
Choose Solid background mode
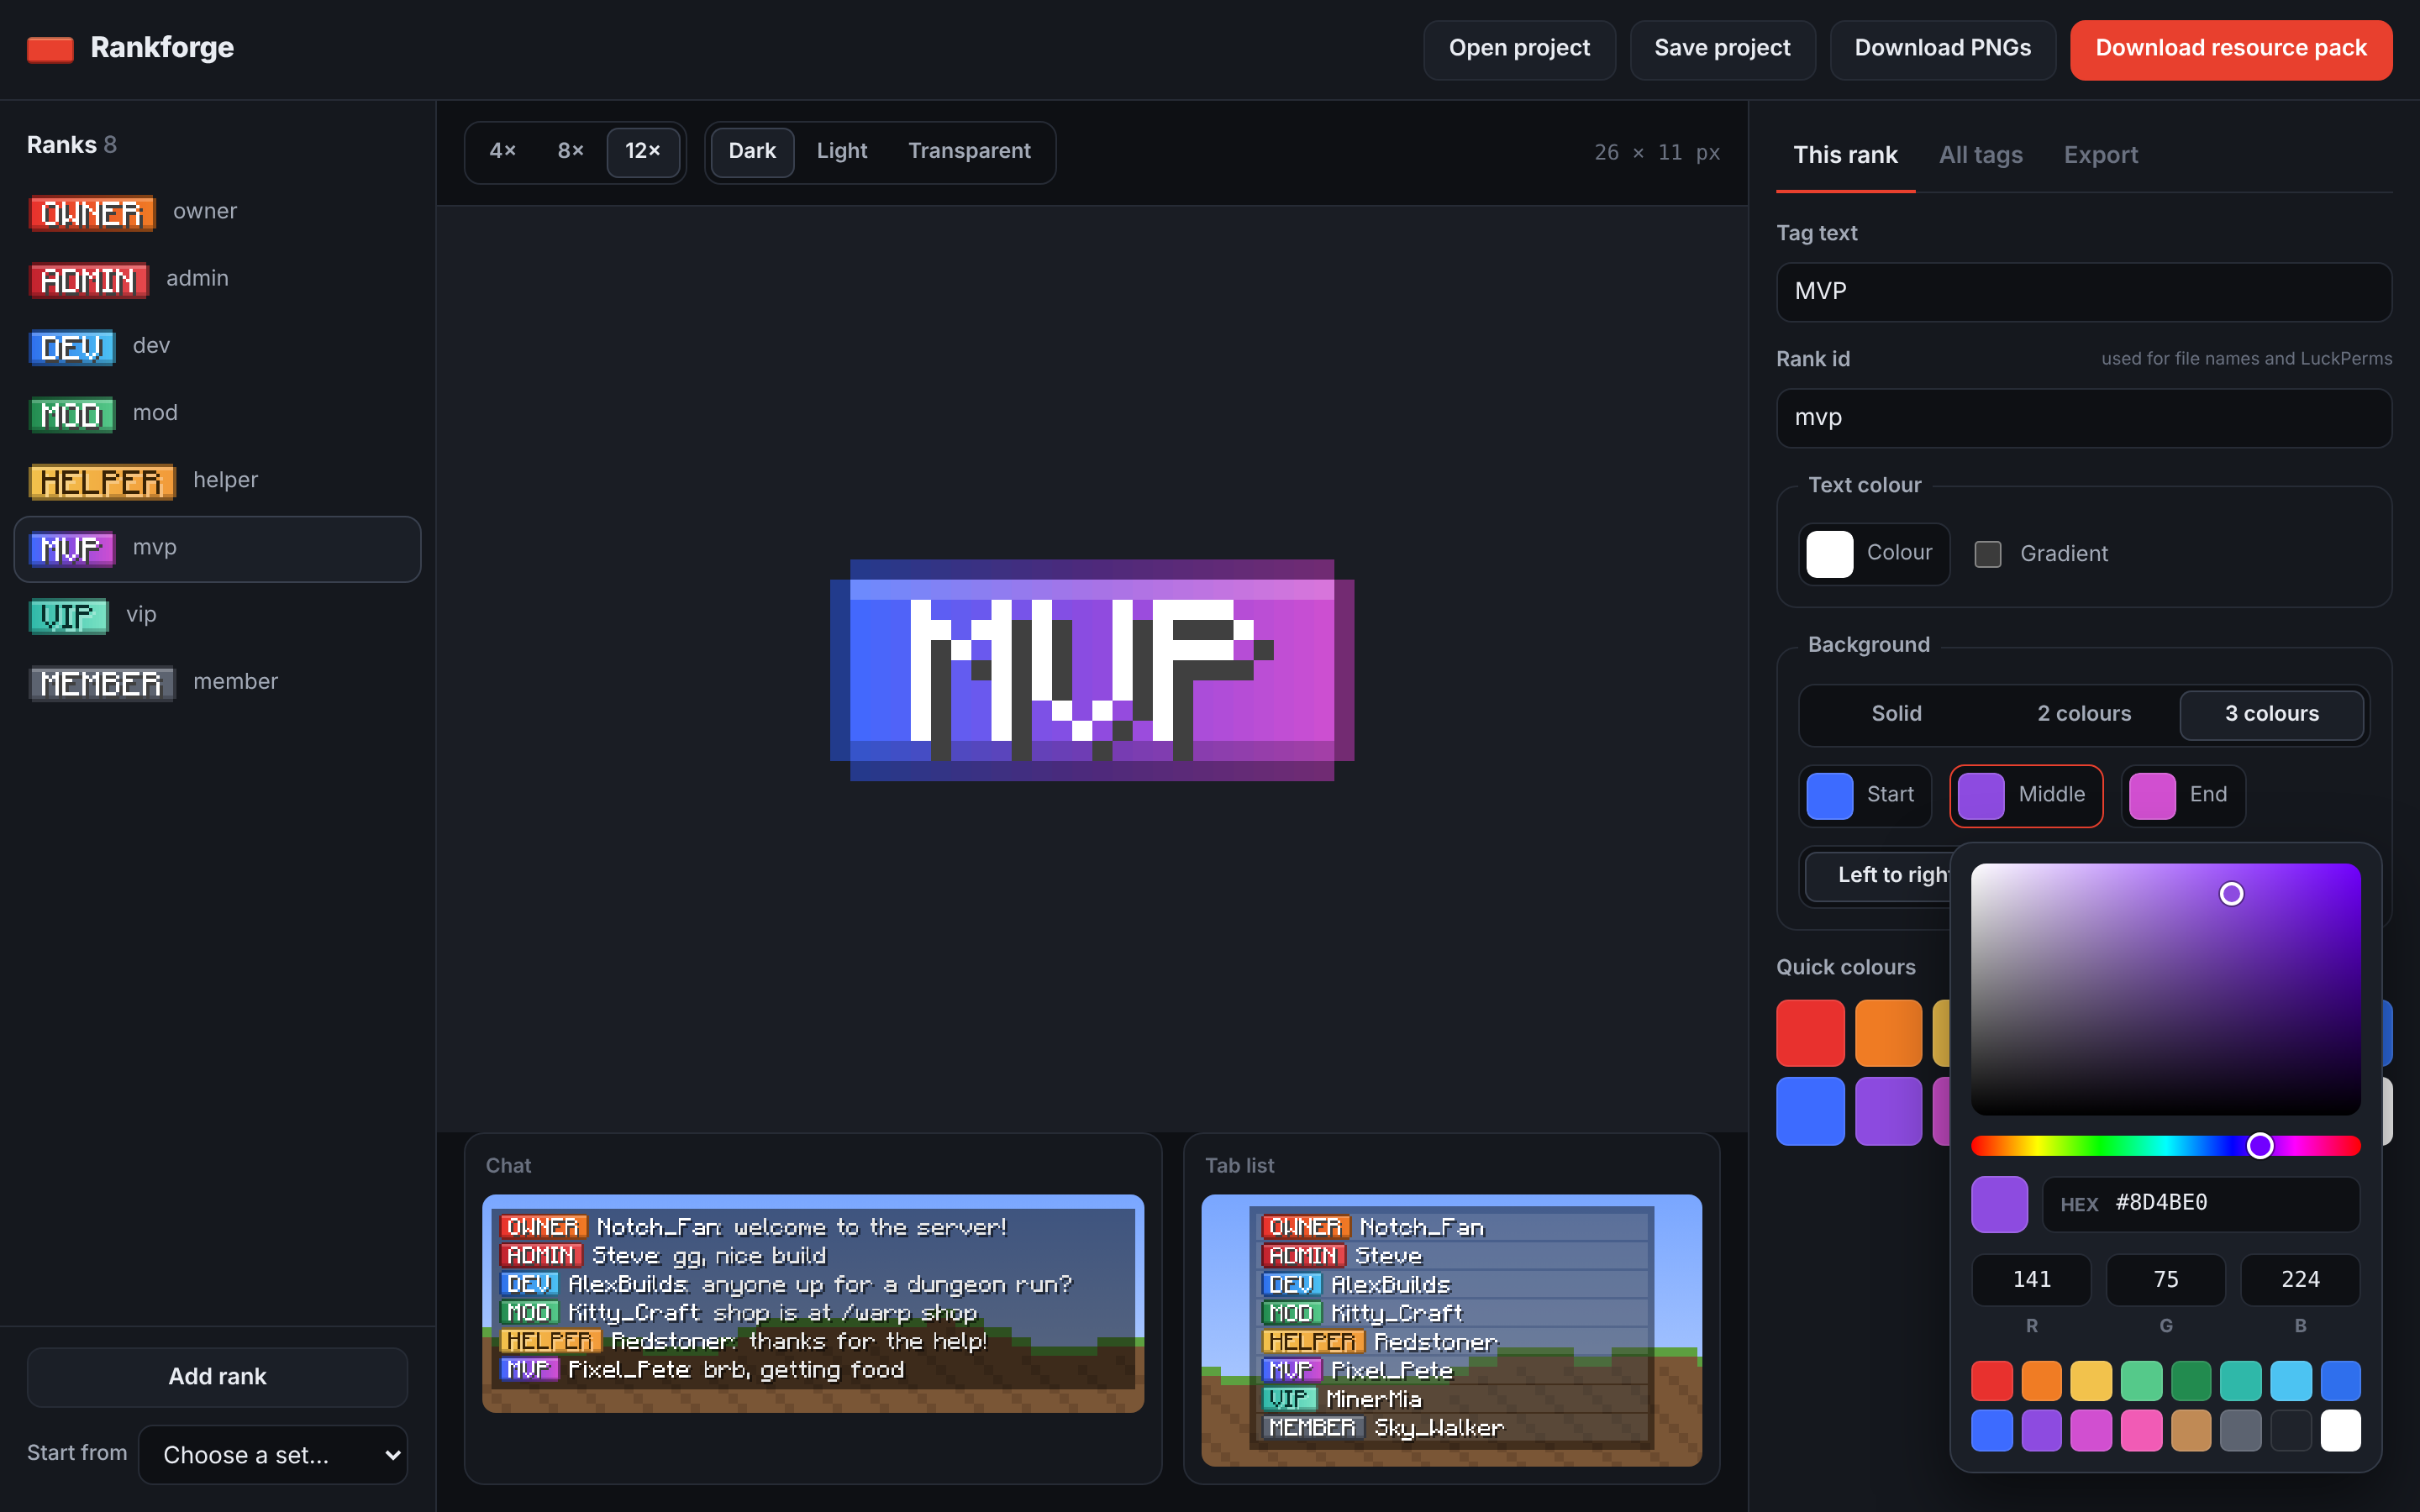(1896, 713)
